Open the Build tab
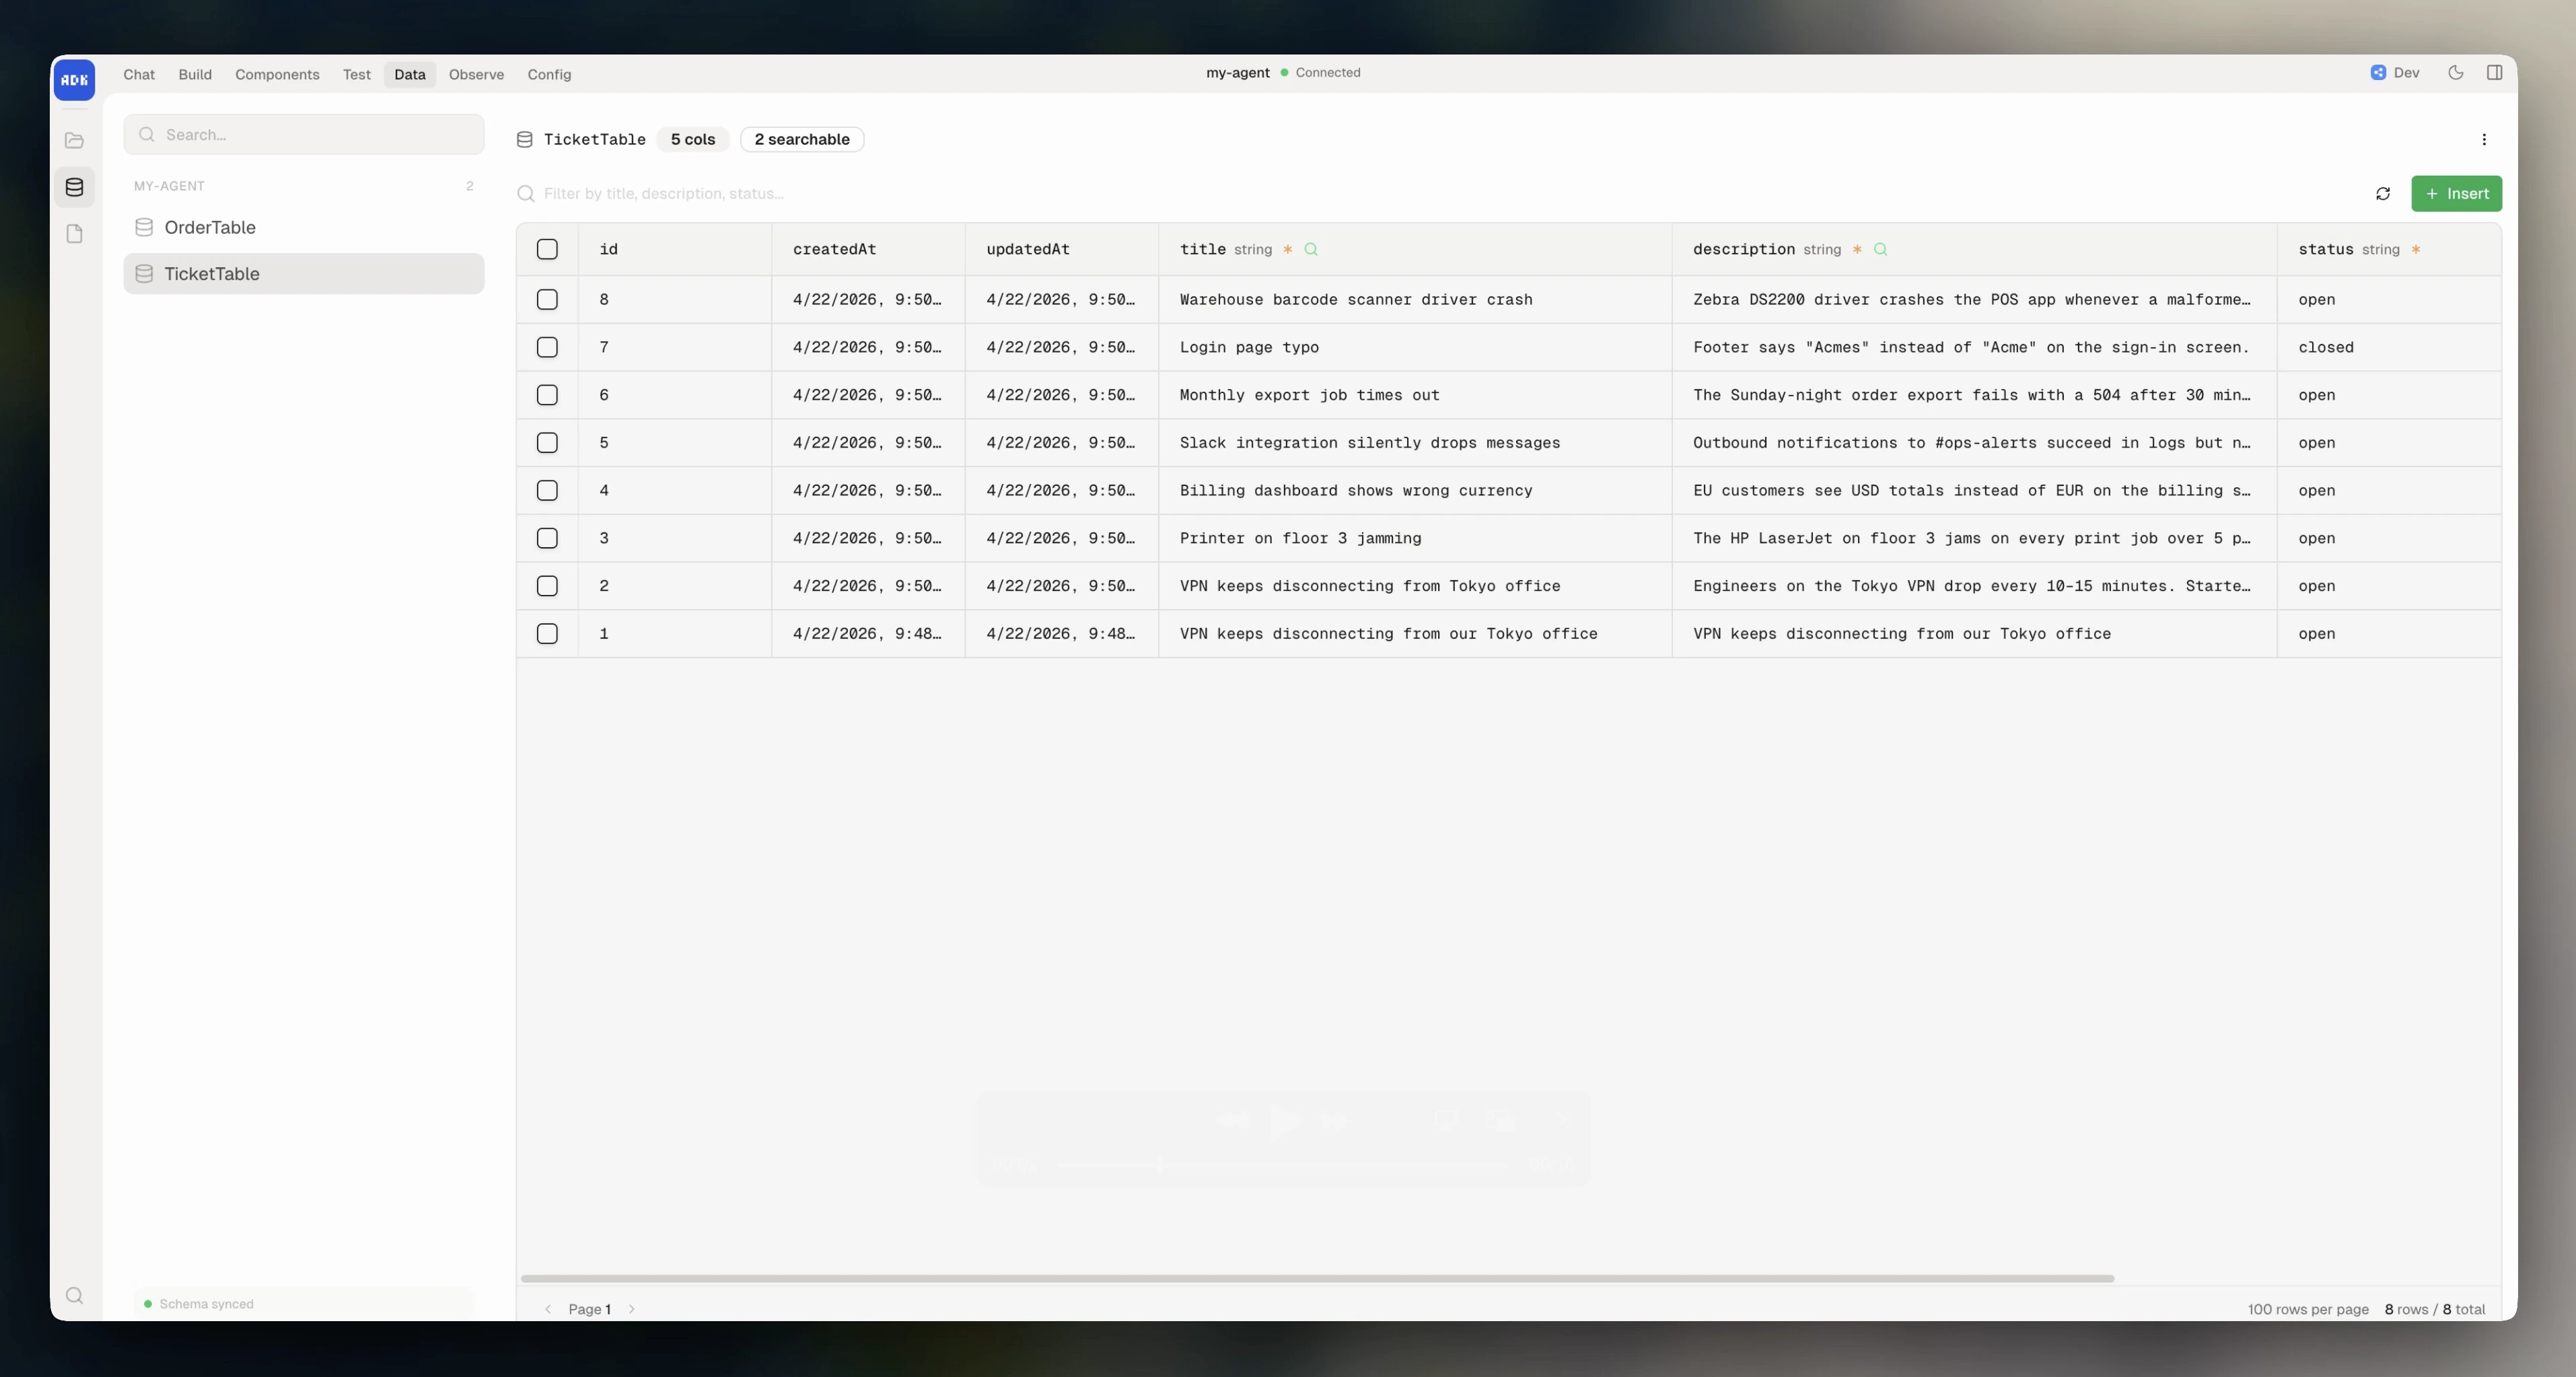Screen dimensions: 2576x1377 click(x=195, y=74)
